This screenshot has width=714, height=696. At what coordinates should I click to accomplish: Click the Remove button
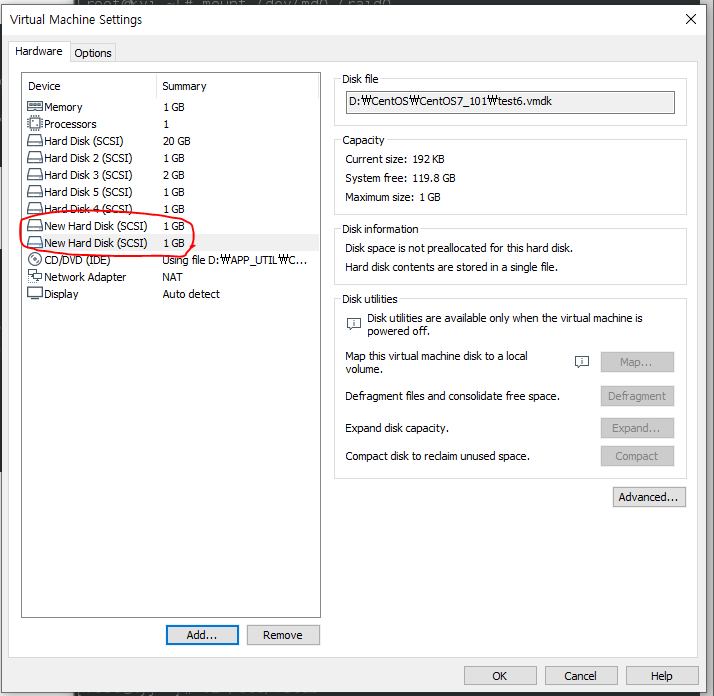(283, 635)
